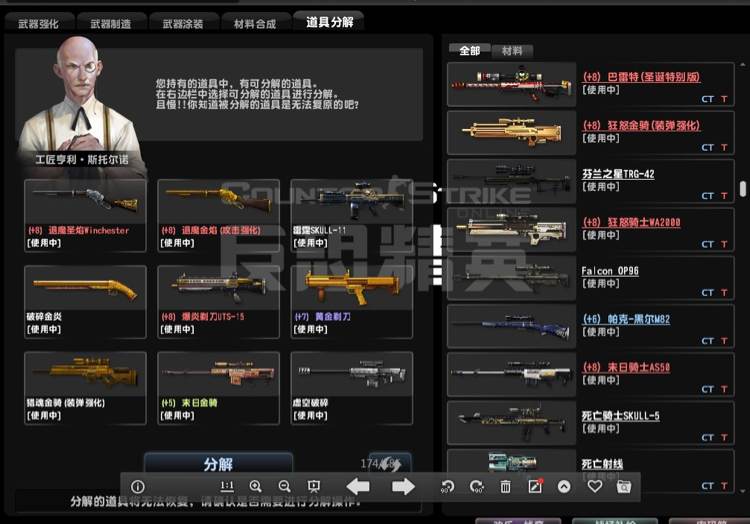The height and width of the screenshot is (524, 750).
Task: Delete the image with trash icon
Action: (505, 486)
